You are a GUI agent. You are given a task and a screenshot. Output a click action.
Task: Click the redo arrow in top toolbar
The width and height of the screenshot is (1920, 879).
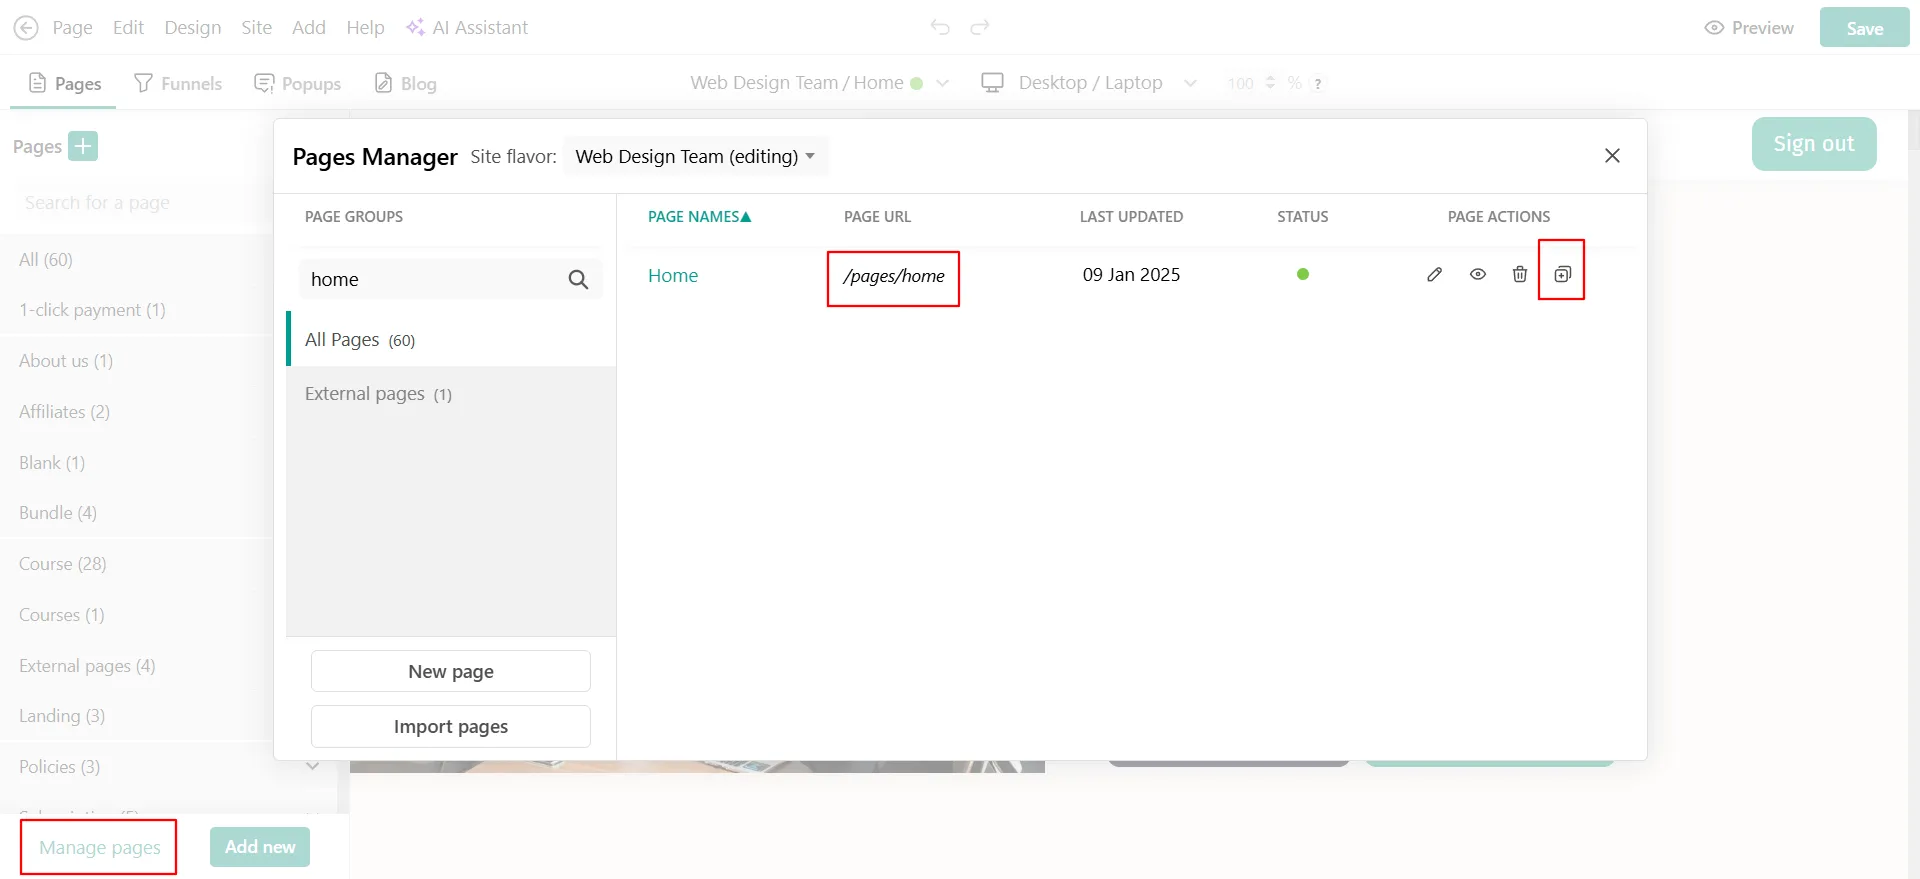[x=980, y=27]
